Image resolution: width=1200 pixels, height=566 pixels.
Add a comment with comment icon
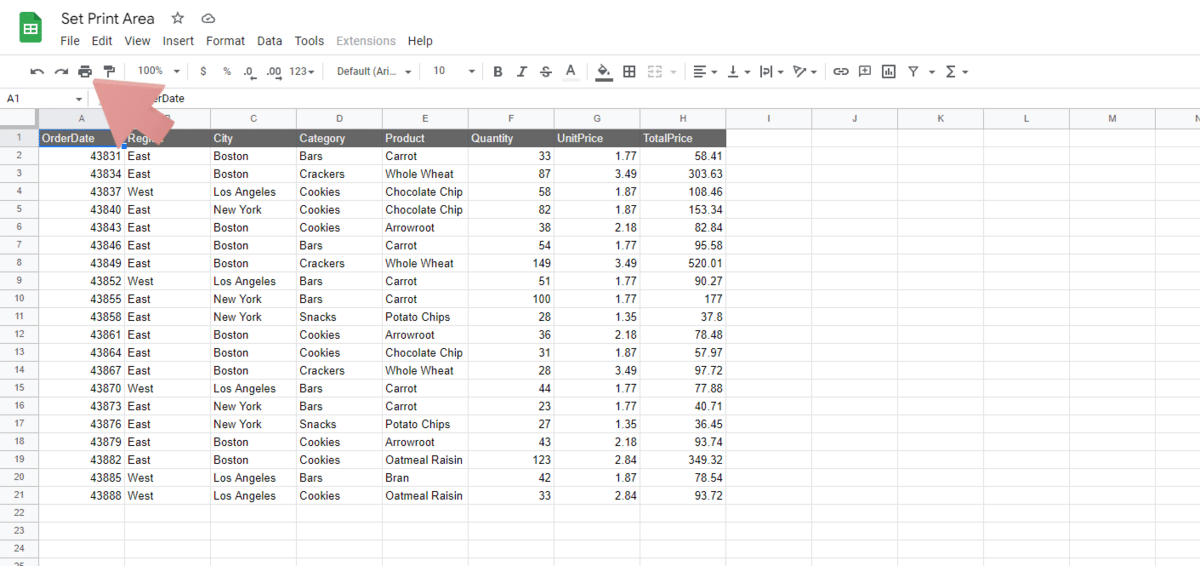864,72
